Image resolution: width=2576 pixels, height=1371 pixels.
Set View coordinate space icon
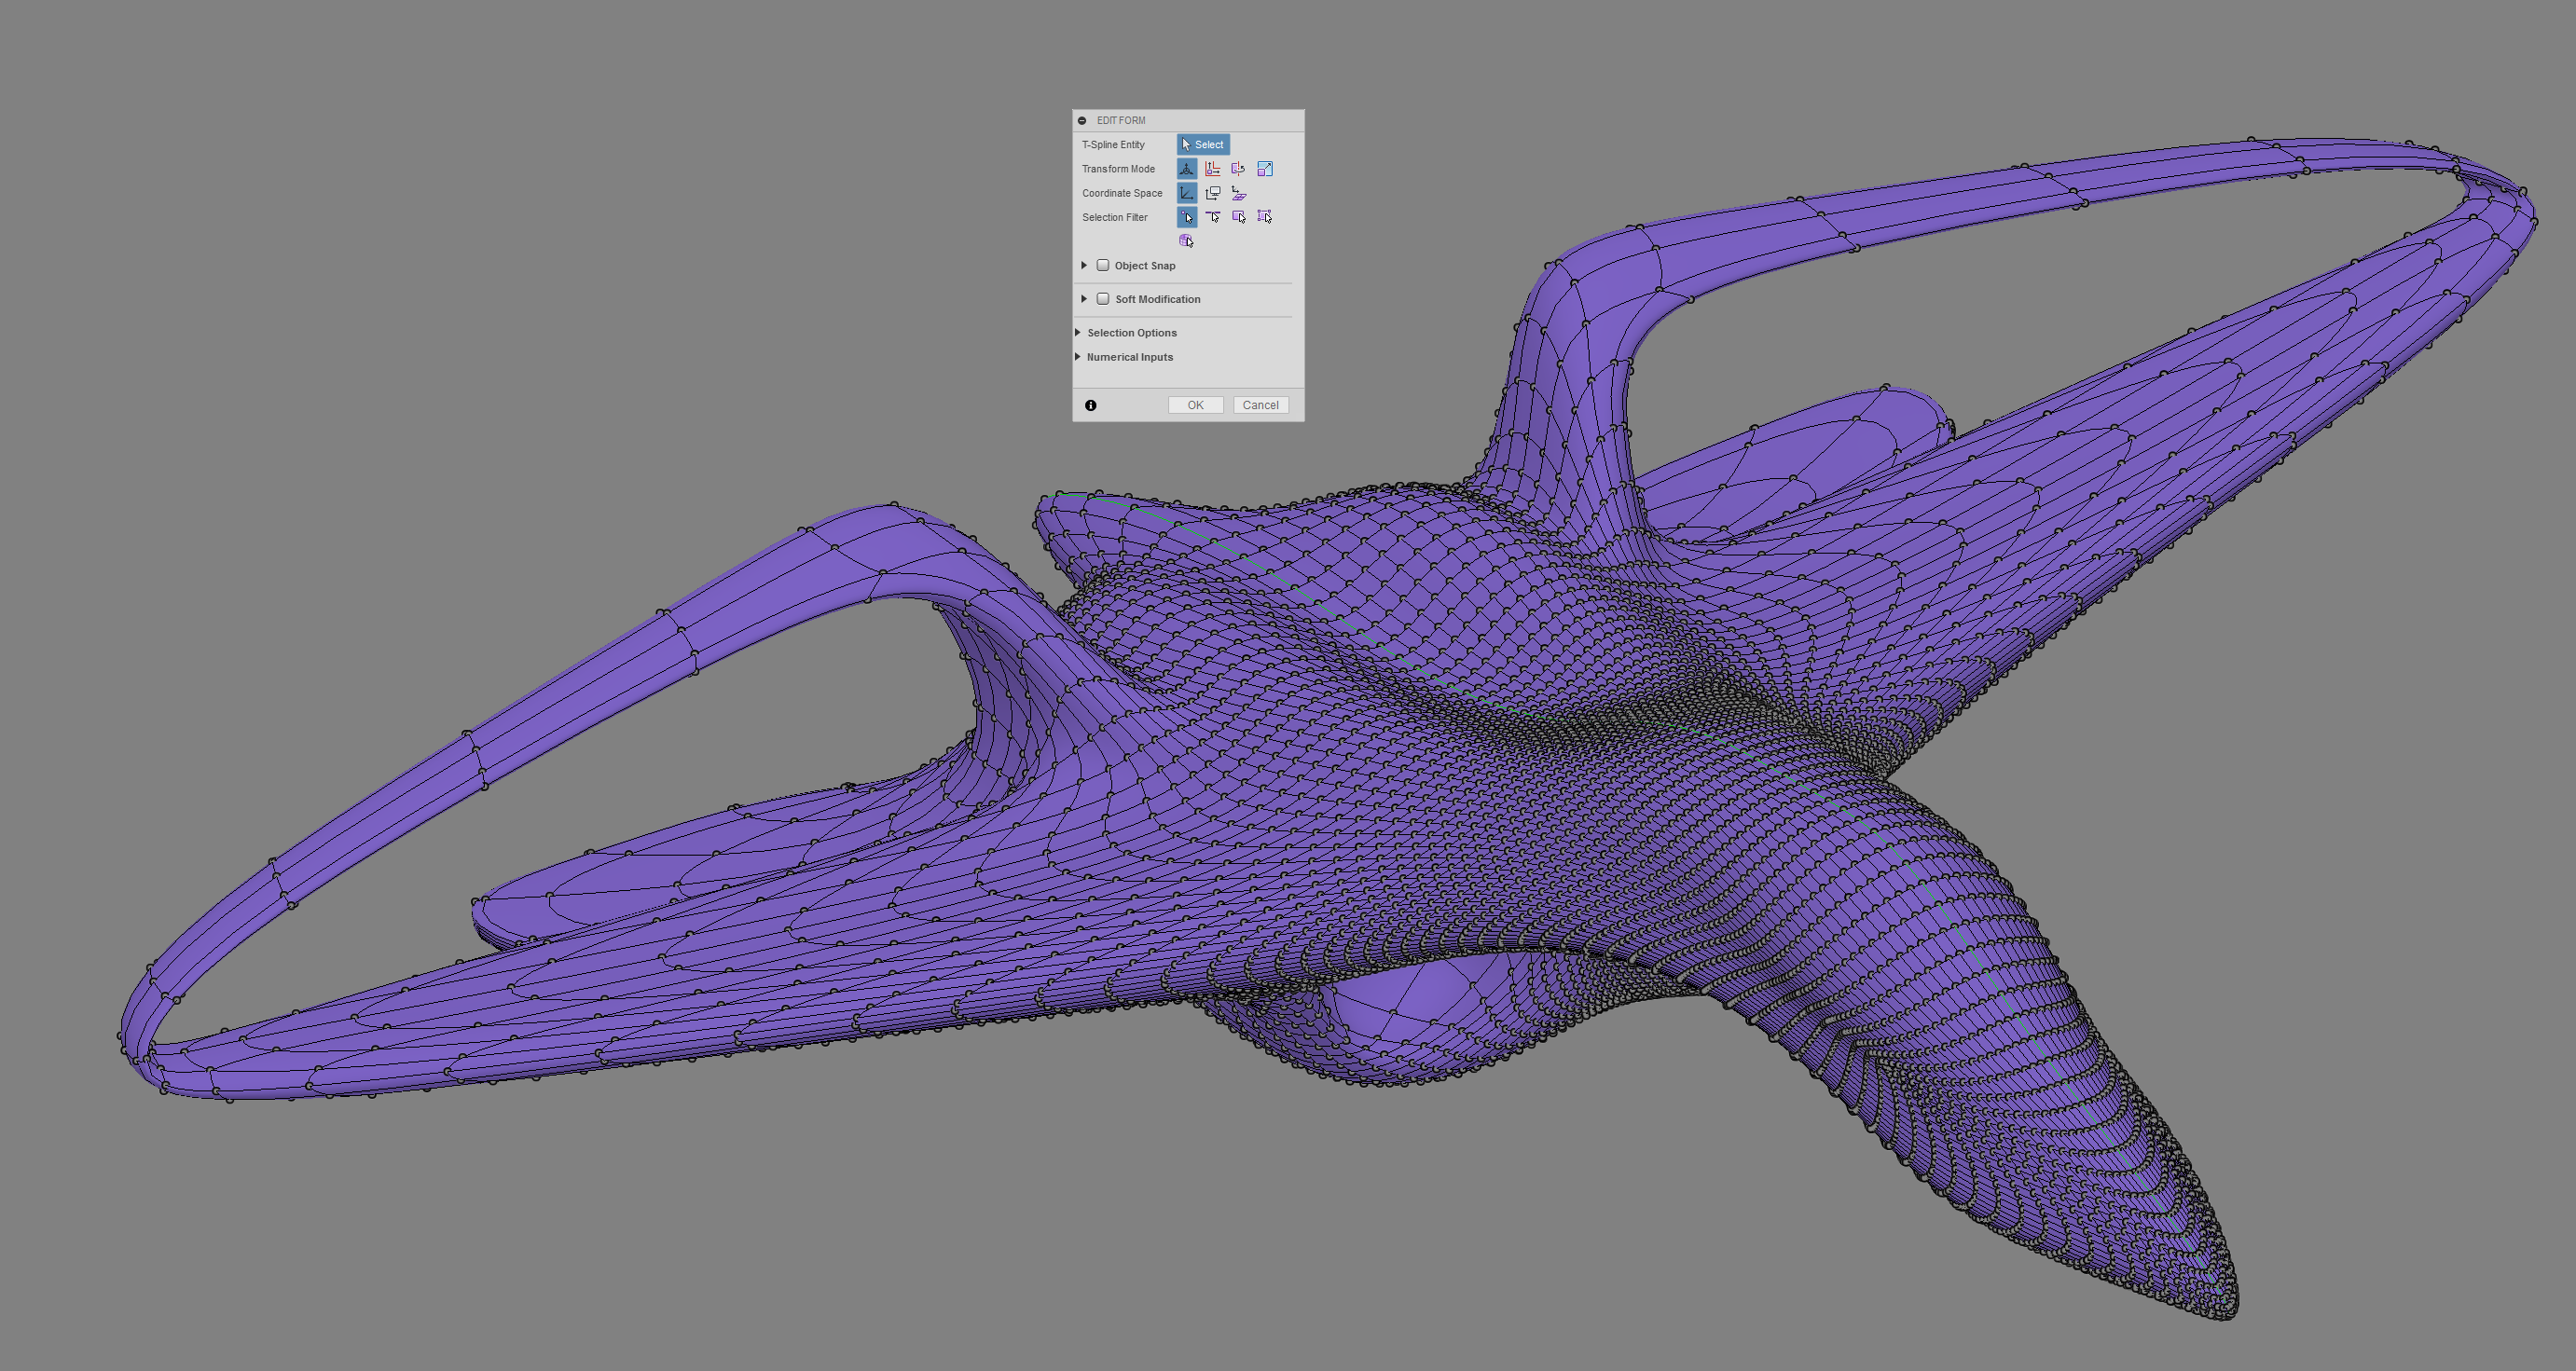[x=1213, y=193]
